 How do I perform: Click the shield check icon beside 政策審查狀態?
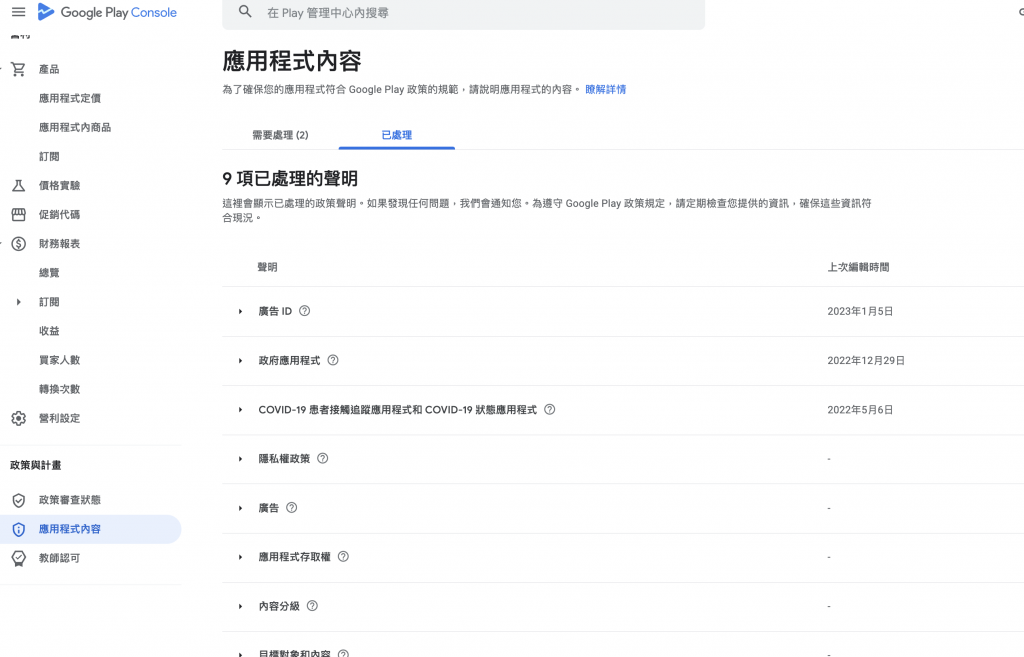(x=18, y=500)
